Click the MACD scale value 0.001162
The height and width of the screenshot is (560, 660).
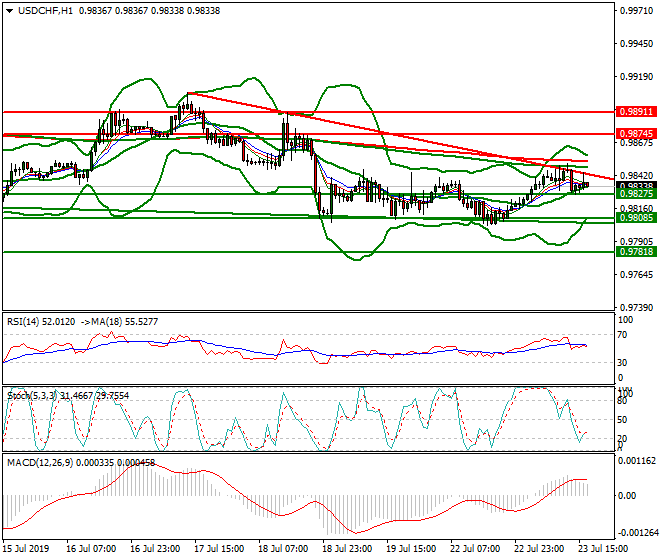[637, 461]
